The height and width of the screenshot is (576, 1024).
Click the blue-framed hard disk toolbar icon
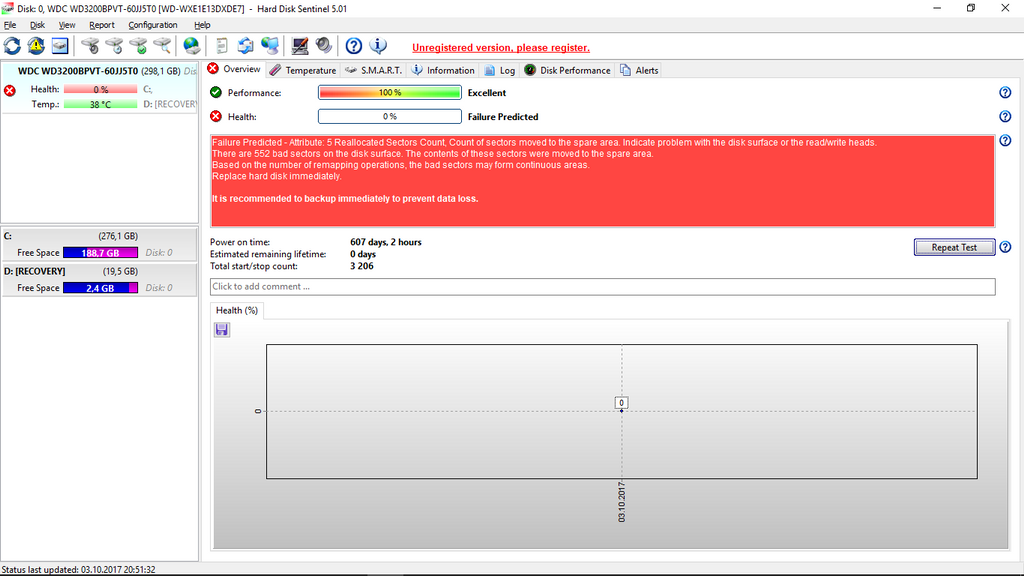(x=60, y=46)
